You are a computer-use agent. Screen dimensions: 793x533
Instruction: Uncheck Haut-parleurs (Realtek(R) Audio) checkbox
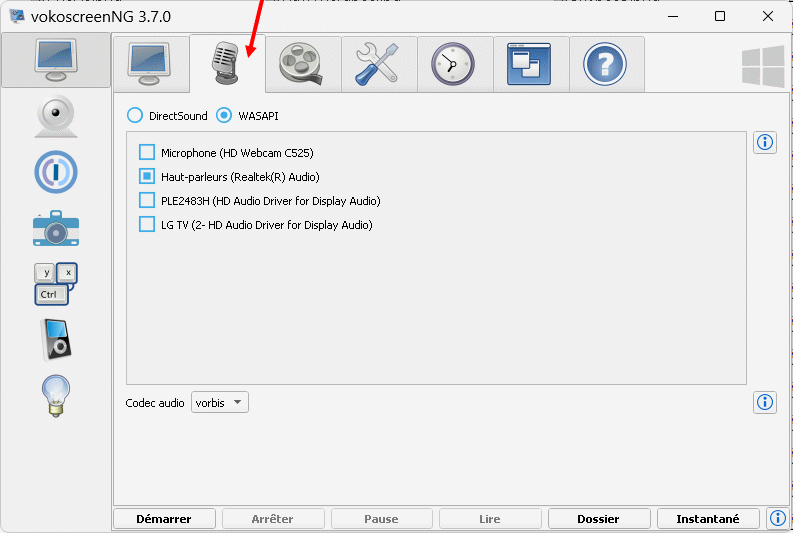pyautogui.click(x=147, y=176)
